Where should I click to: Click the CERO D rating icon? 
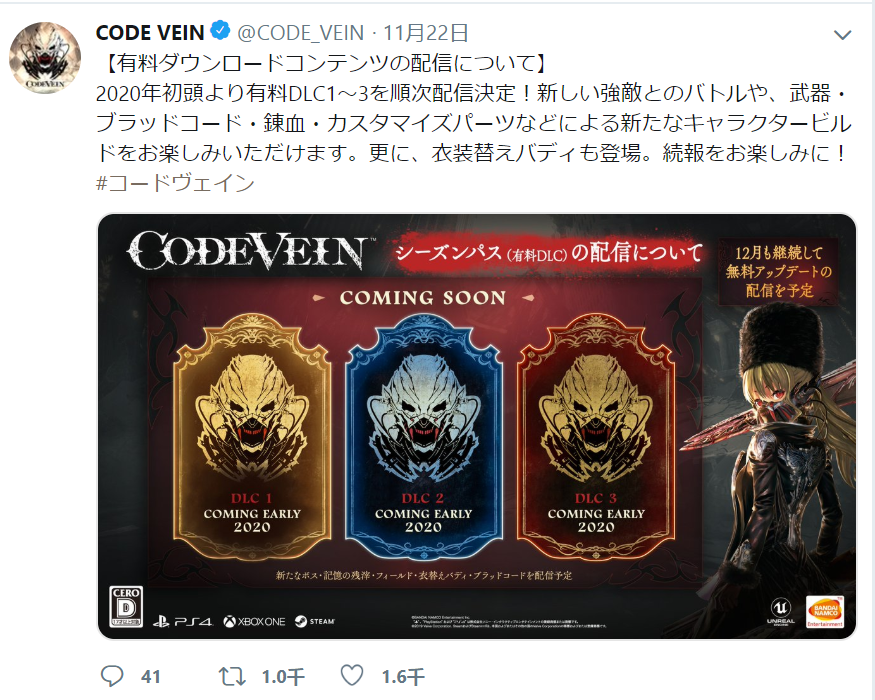click(x=126, y=606)
